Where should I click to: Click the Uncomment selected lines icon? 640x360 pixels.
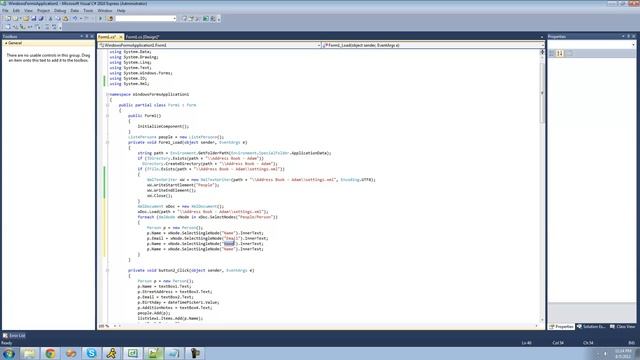pos(54,27)
